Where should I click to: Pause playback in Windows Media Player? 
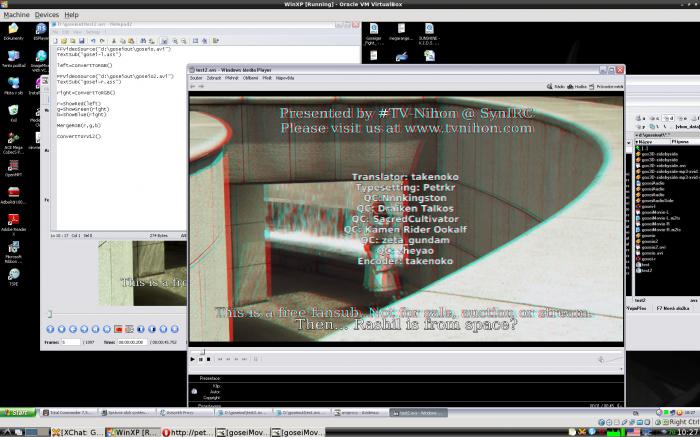(x=200, y=359)
